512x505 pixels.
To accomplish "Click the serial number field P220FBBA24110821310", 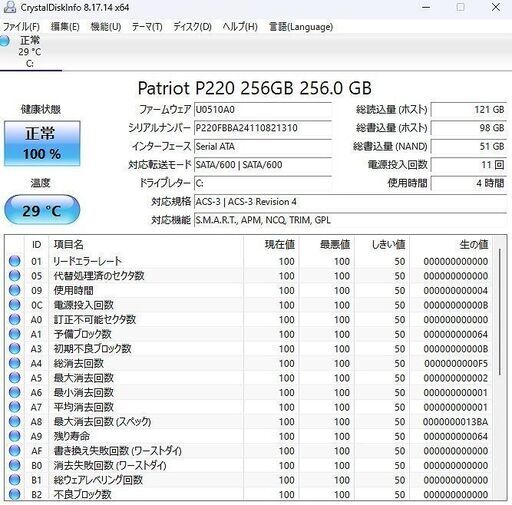I will coord(263,128).
